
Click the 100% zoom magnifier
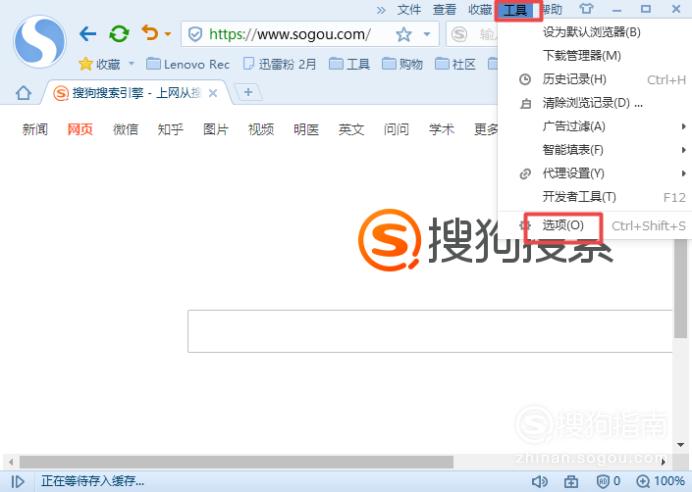pos(660,481)
